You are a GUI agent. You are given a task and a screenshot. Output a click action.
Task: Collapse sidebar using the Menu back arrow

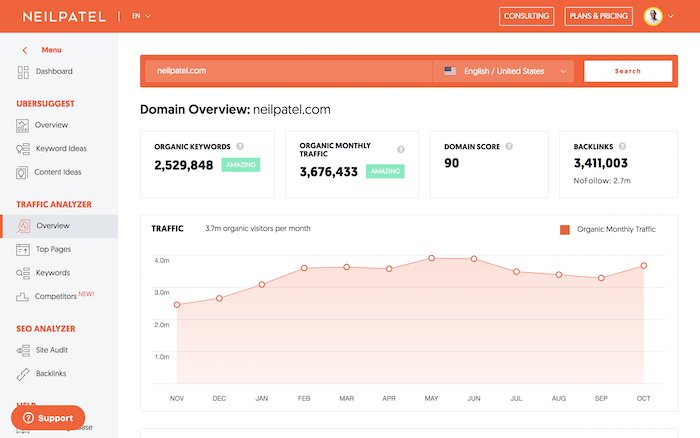[25, 50]
